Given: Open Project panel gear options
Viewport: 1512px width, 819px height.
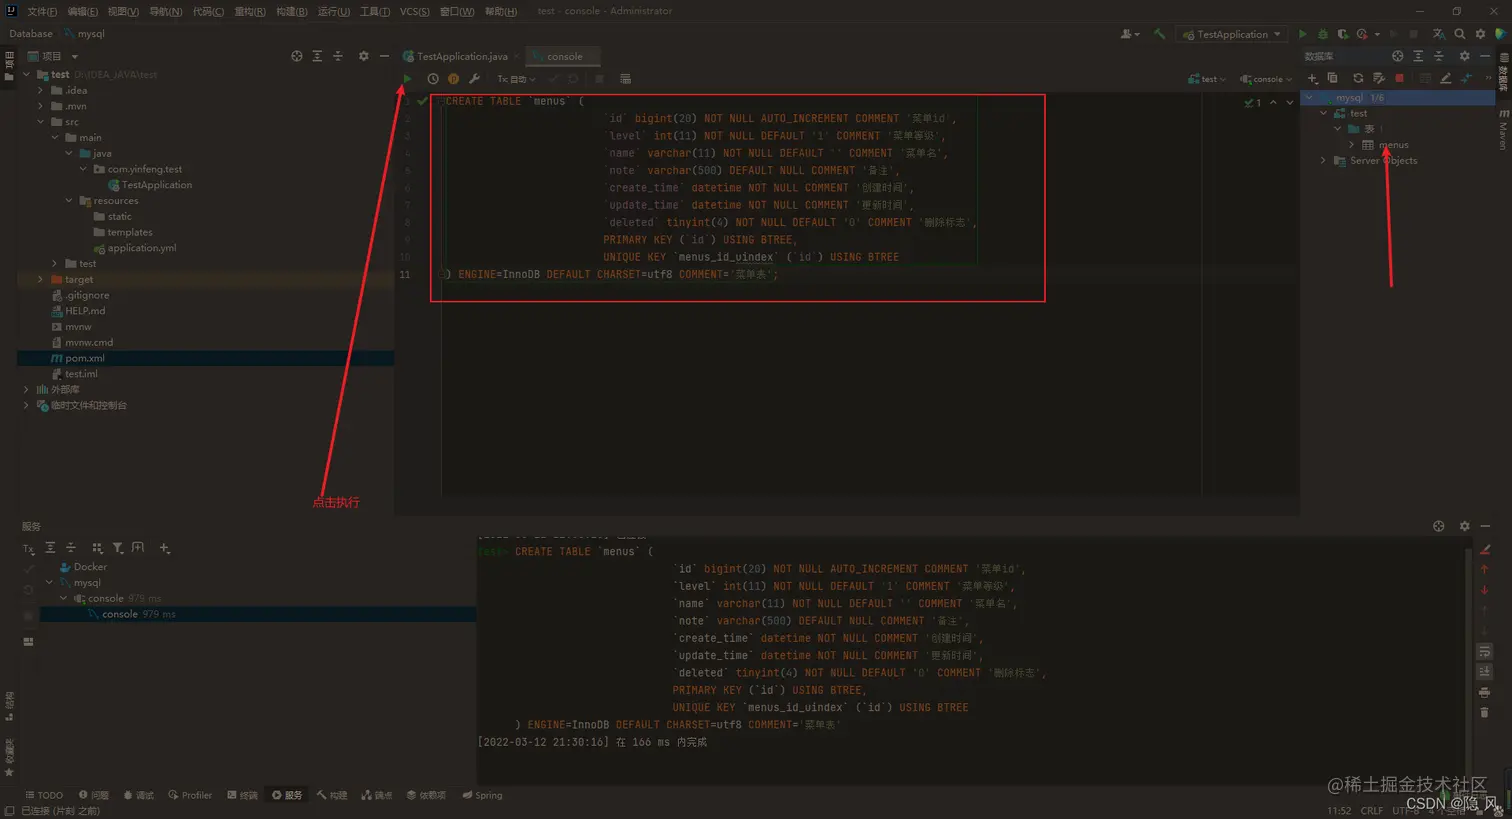Looking at the screenshot, I should tap(363, 56).
